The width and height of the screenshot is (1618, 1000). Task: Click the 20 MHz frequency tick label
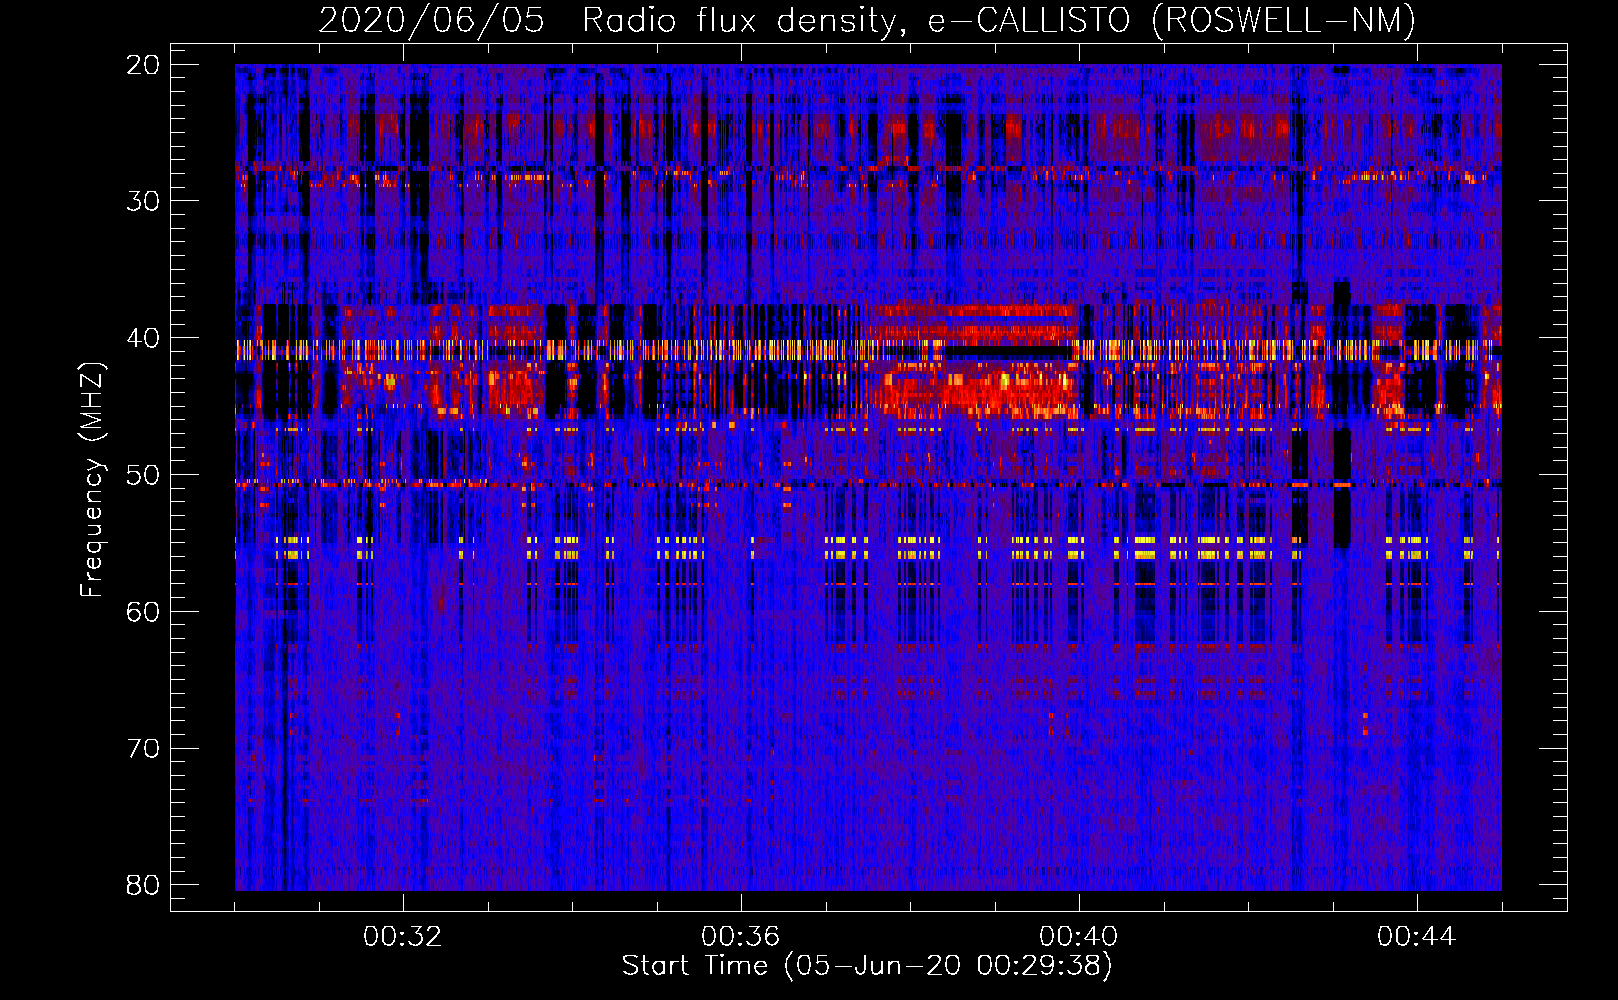(x=143, y=65)
